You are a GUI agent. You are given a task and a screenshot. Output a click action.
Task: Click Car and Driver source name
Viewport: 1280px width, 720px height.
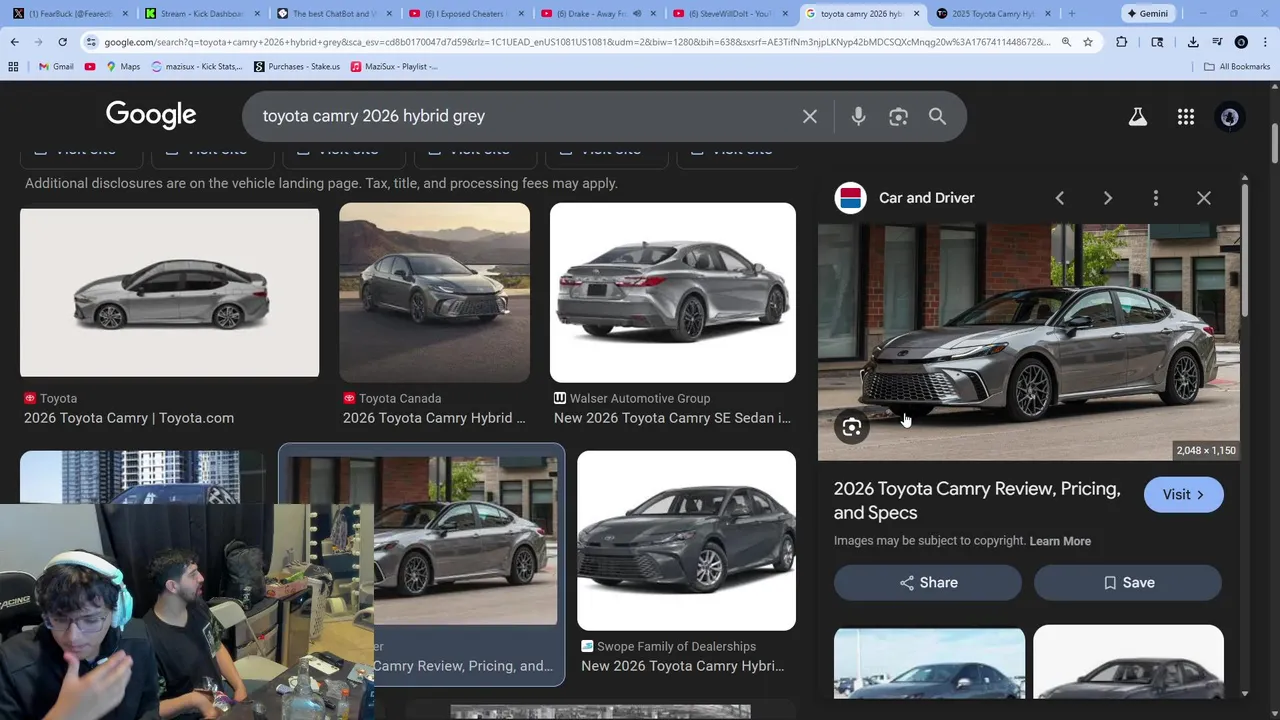[926, 198]
